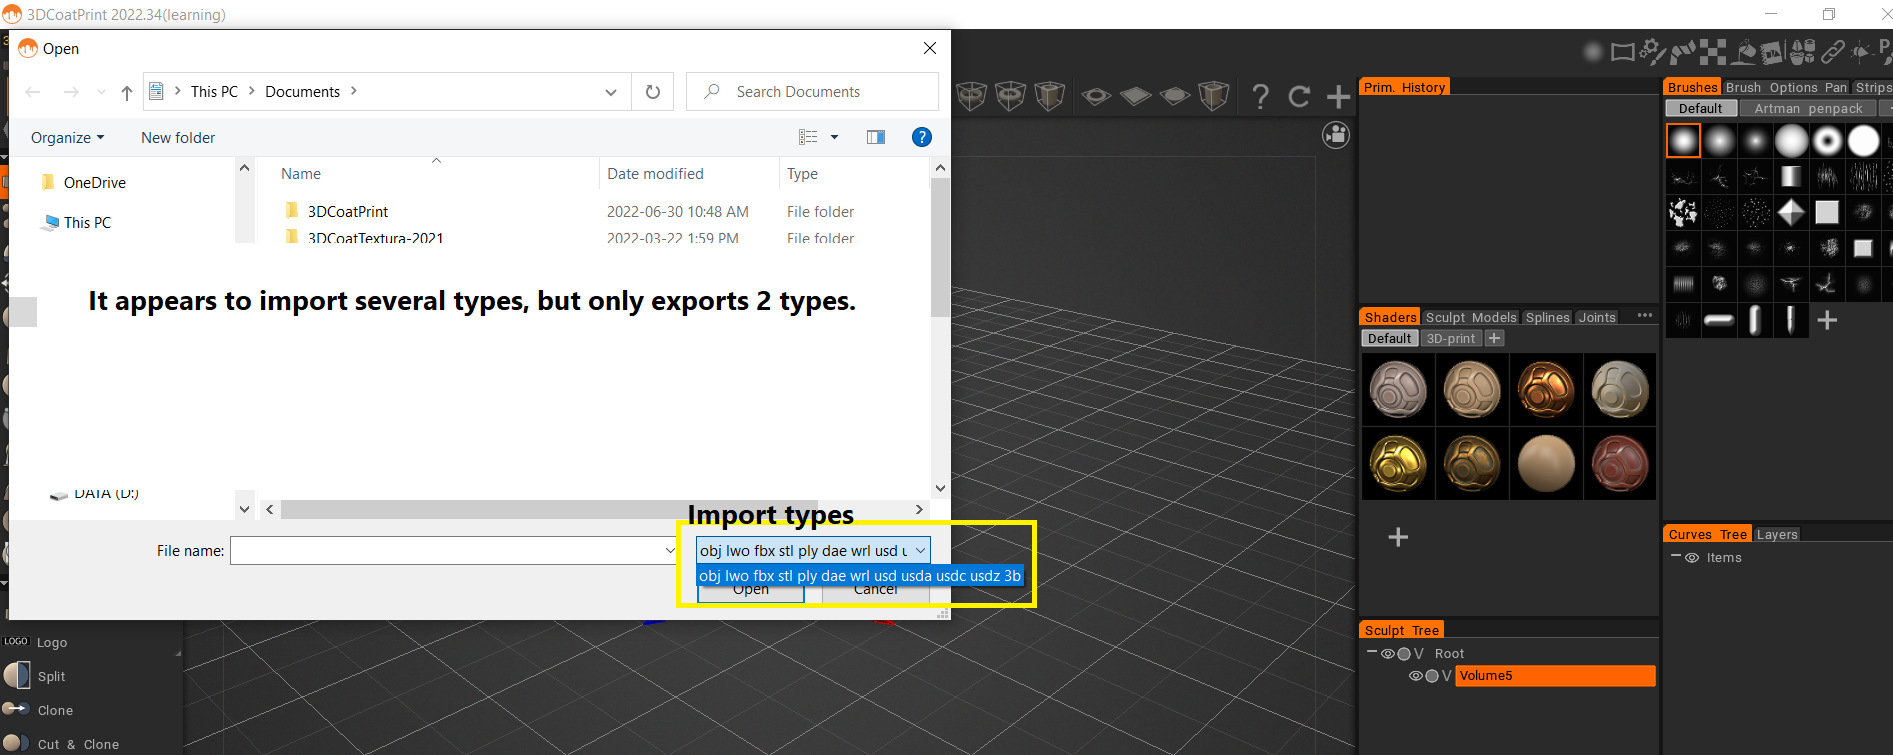1893x755 pixels.
Task: Expand the address bar previous locations dropdown
Action: [611, 92]
